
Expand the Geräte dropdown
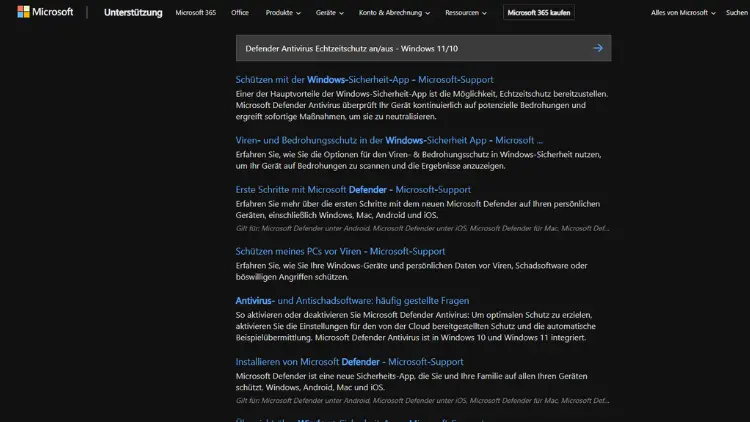[330, 12]
